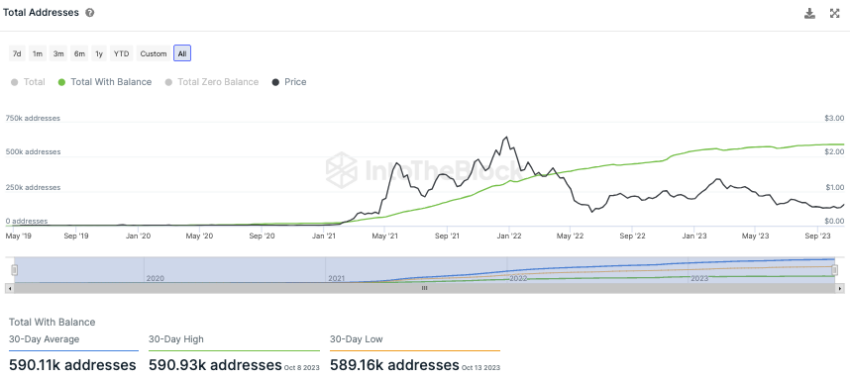850x379 pixels.
Task: Pick the YTD range option
Action: click(x=121, y=54)
